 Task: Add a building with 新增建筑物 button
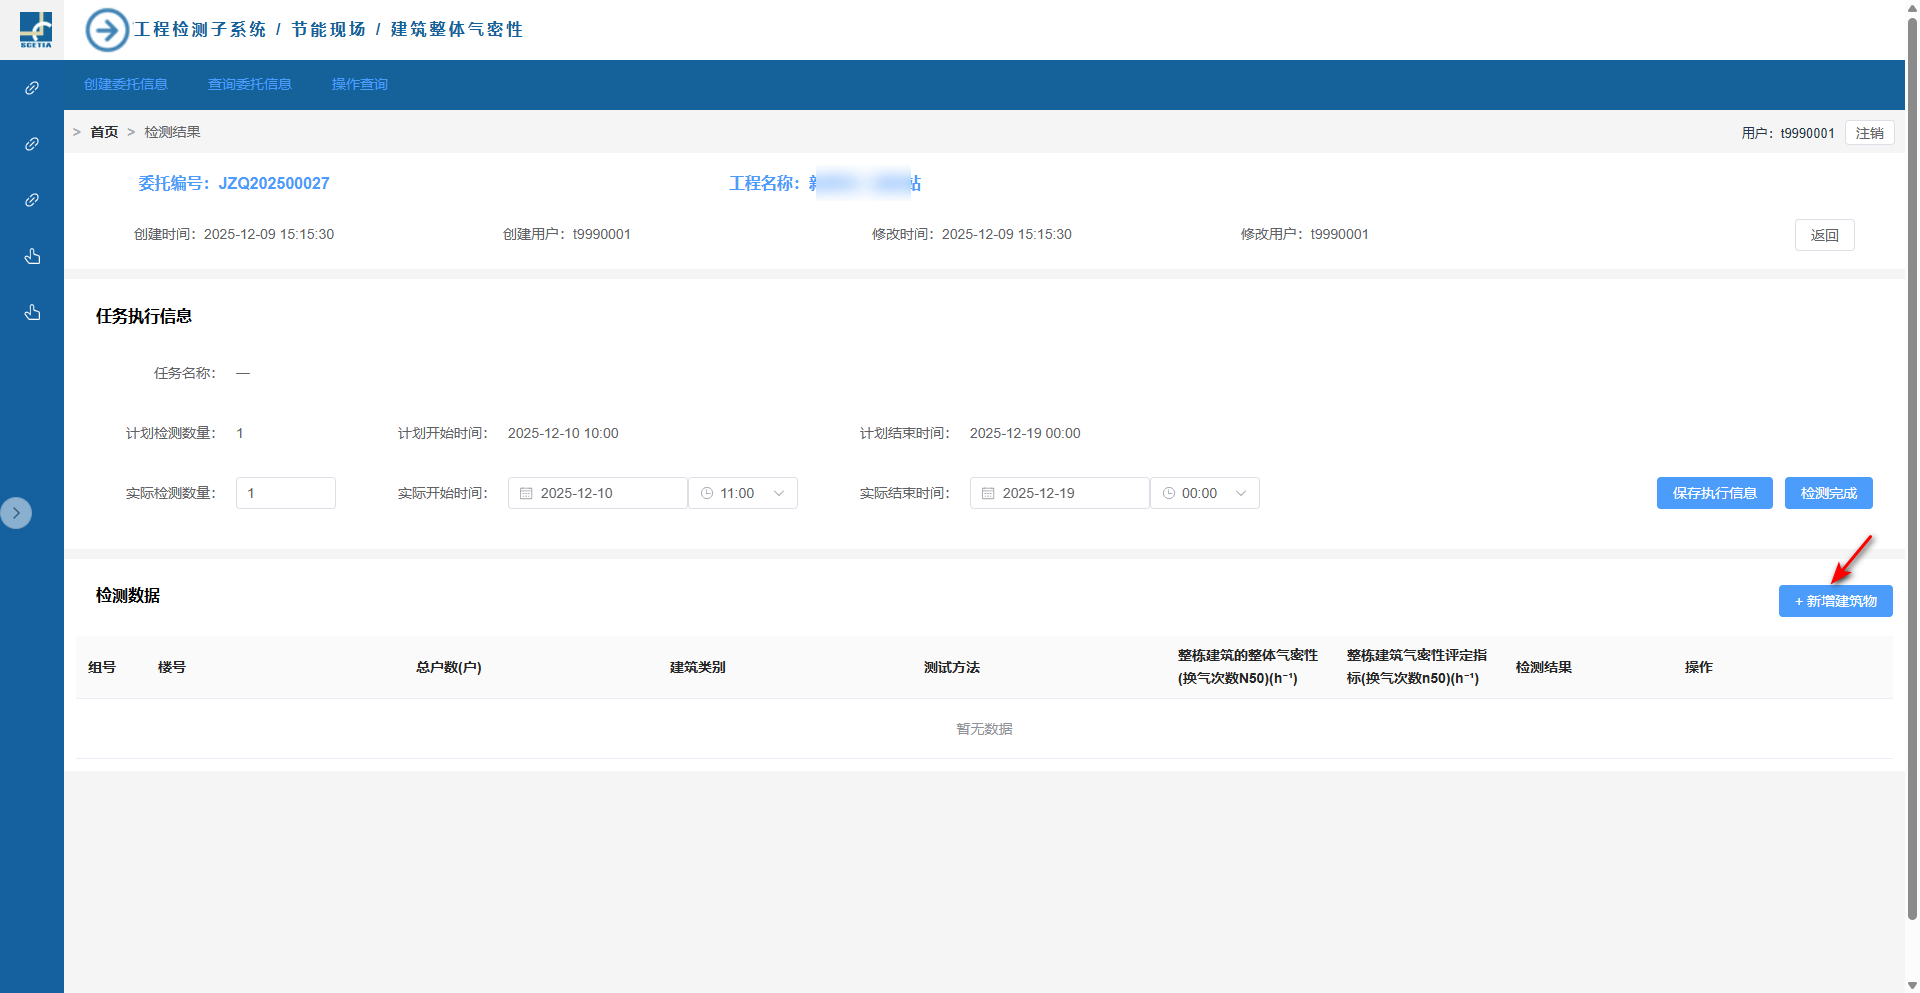1835,601
